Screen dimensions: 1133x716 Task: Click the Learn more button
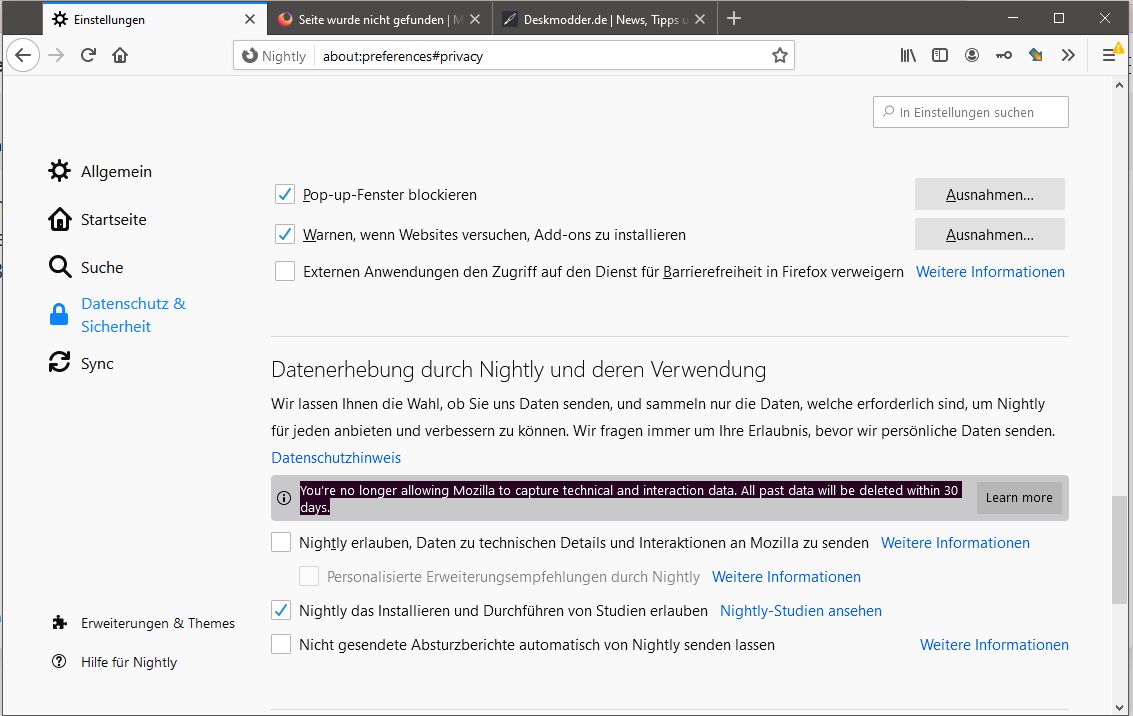[x=1019, y=498]
